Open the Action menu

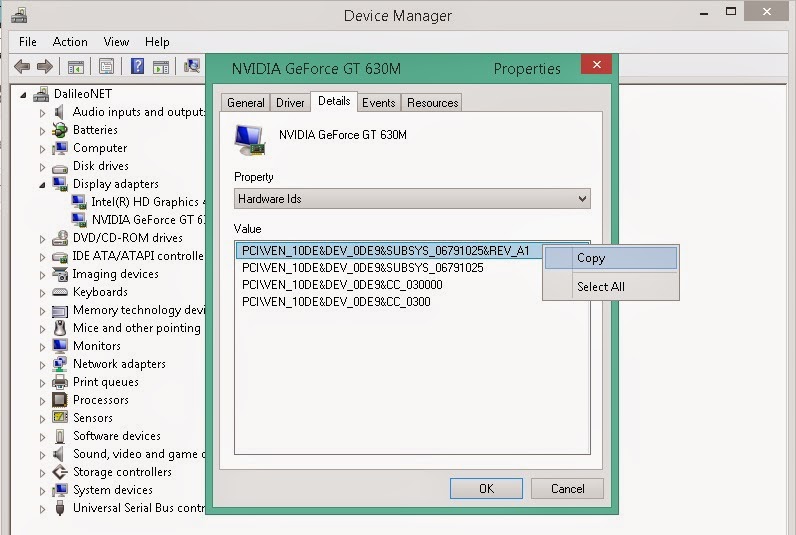70,42
